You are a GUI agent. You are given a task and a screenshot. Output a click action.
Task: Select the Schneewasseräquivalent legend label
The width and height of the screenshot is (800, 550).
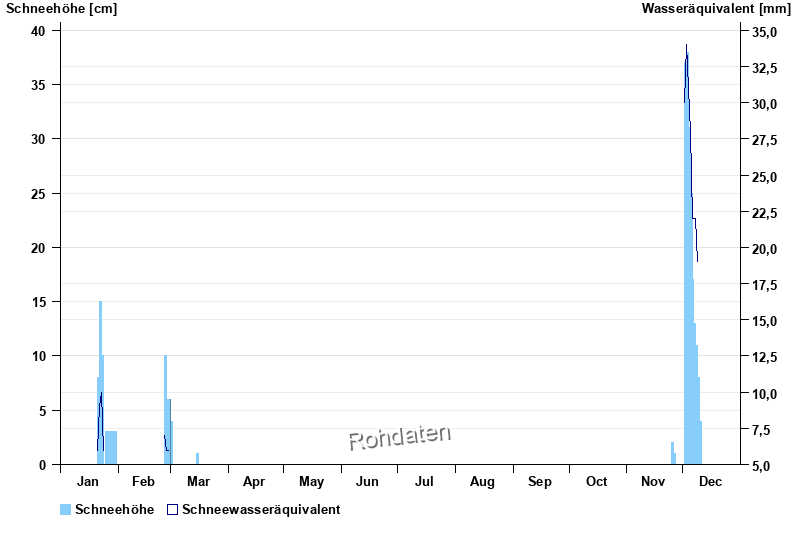pos(261,509)
